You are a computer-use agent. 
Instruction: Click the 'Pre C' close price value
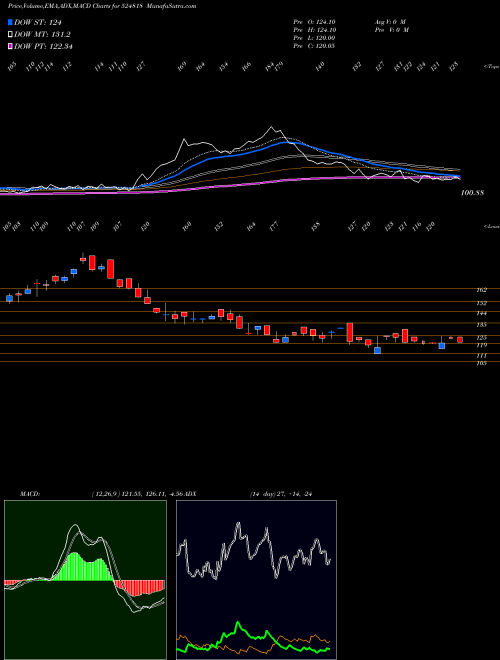pyautogui.click(x=314, y=46)
